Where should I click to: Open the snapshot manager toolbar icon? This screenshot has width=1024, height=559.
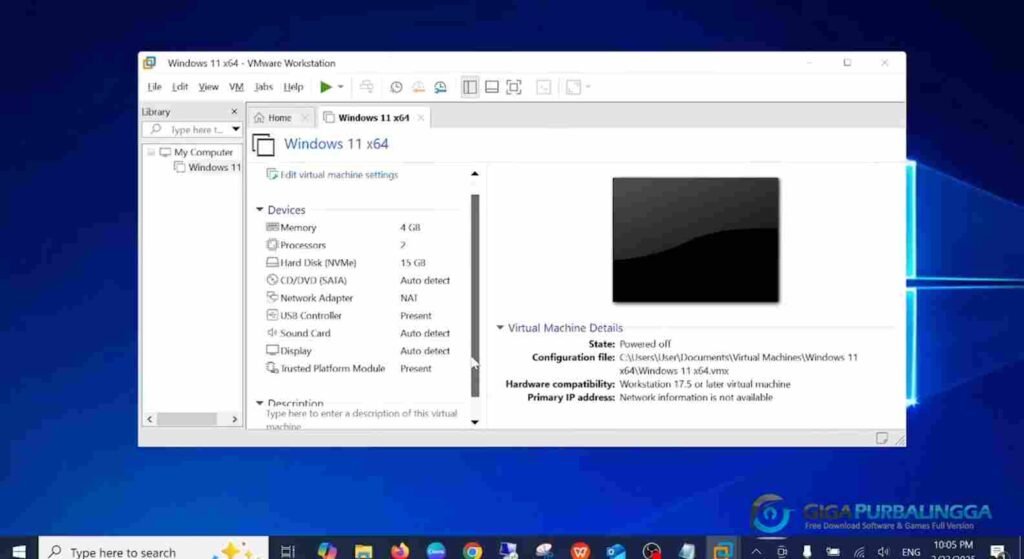point(441,87)
